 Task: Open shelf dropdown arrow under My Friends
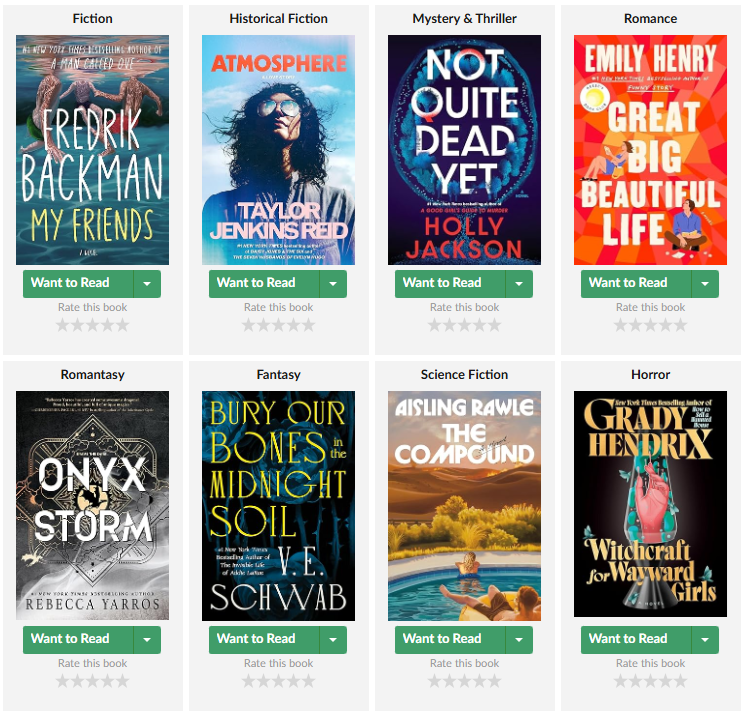coord(147,284)
